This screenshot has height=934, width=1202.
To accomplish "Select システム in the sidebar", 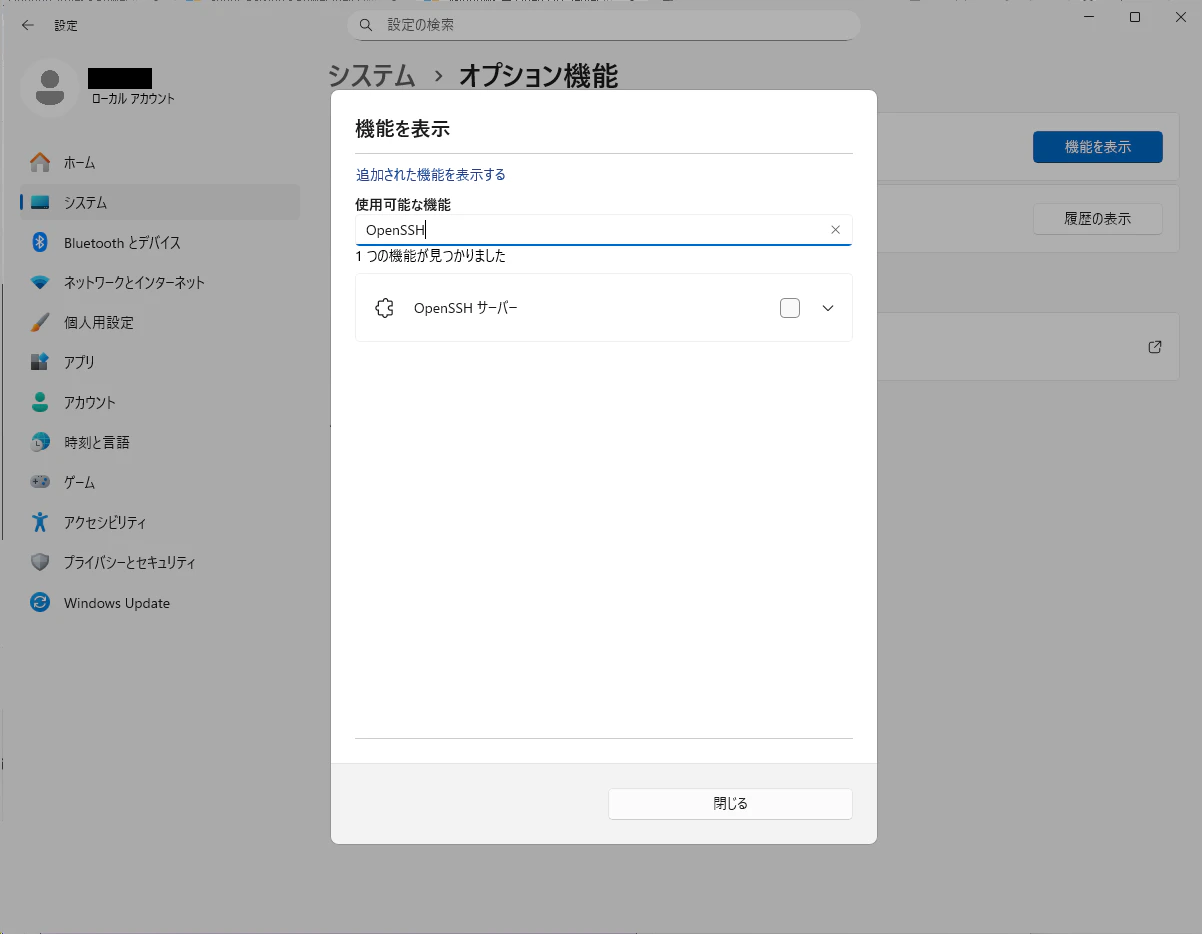I will pyautogui.click(x=160, y=202).
